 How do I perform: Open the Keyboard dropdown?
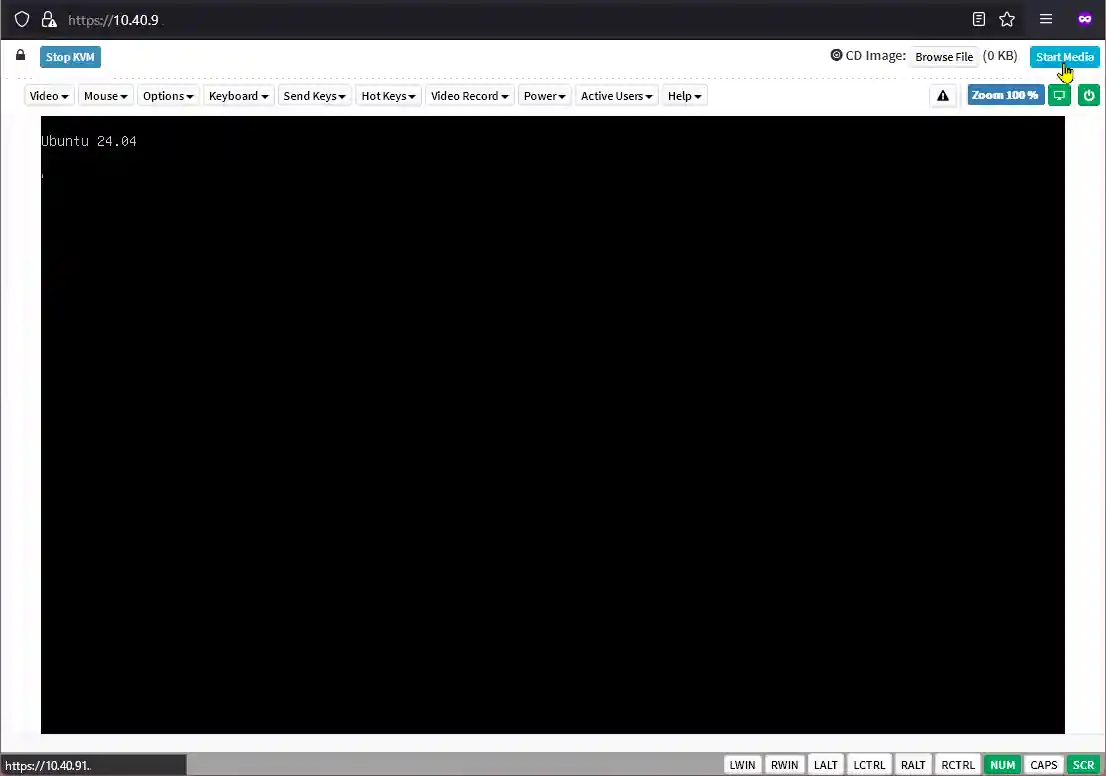(x=238, y=96)
